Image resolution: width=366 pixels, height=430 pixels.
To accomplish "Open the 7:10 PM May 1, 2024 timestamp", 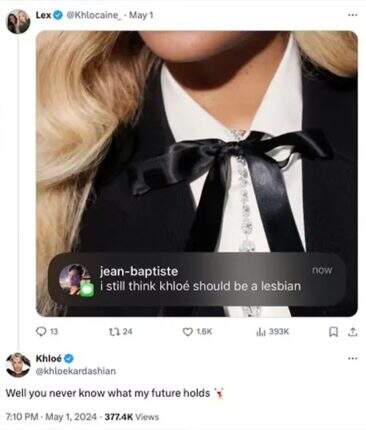I will click(52, 417).
